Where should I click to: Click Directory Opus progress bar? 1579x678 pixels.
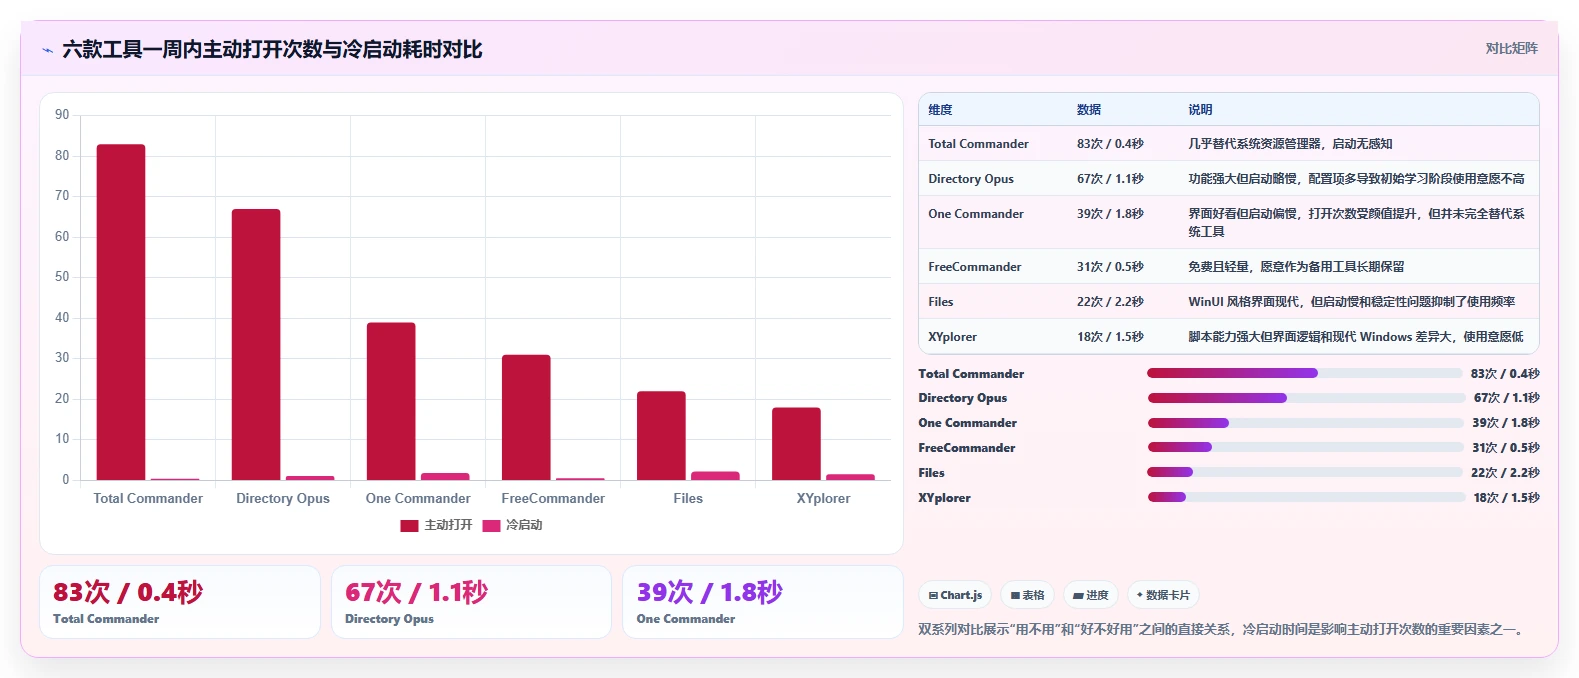pyautogui.click(x=1305, y=398)
